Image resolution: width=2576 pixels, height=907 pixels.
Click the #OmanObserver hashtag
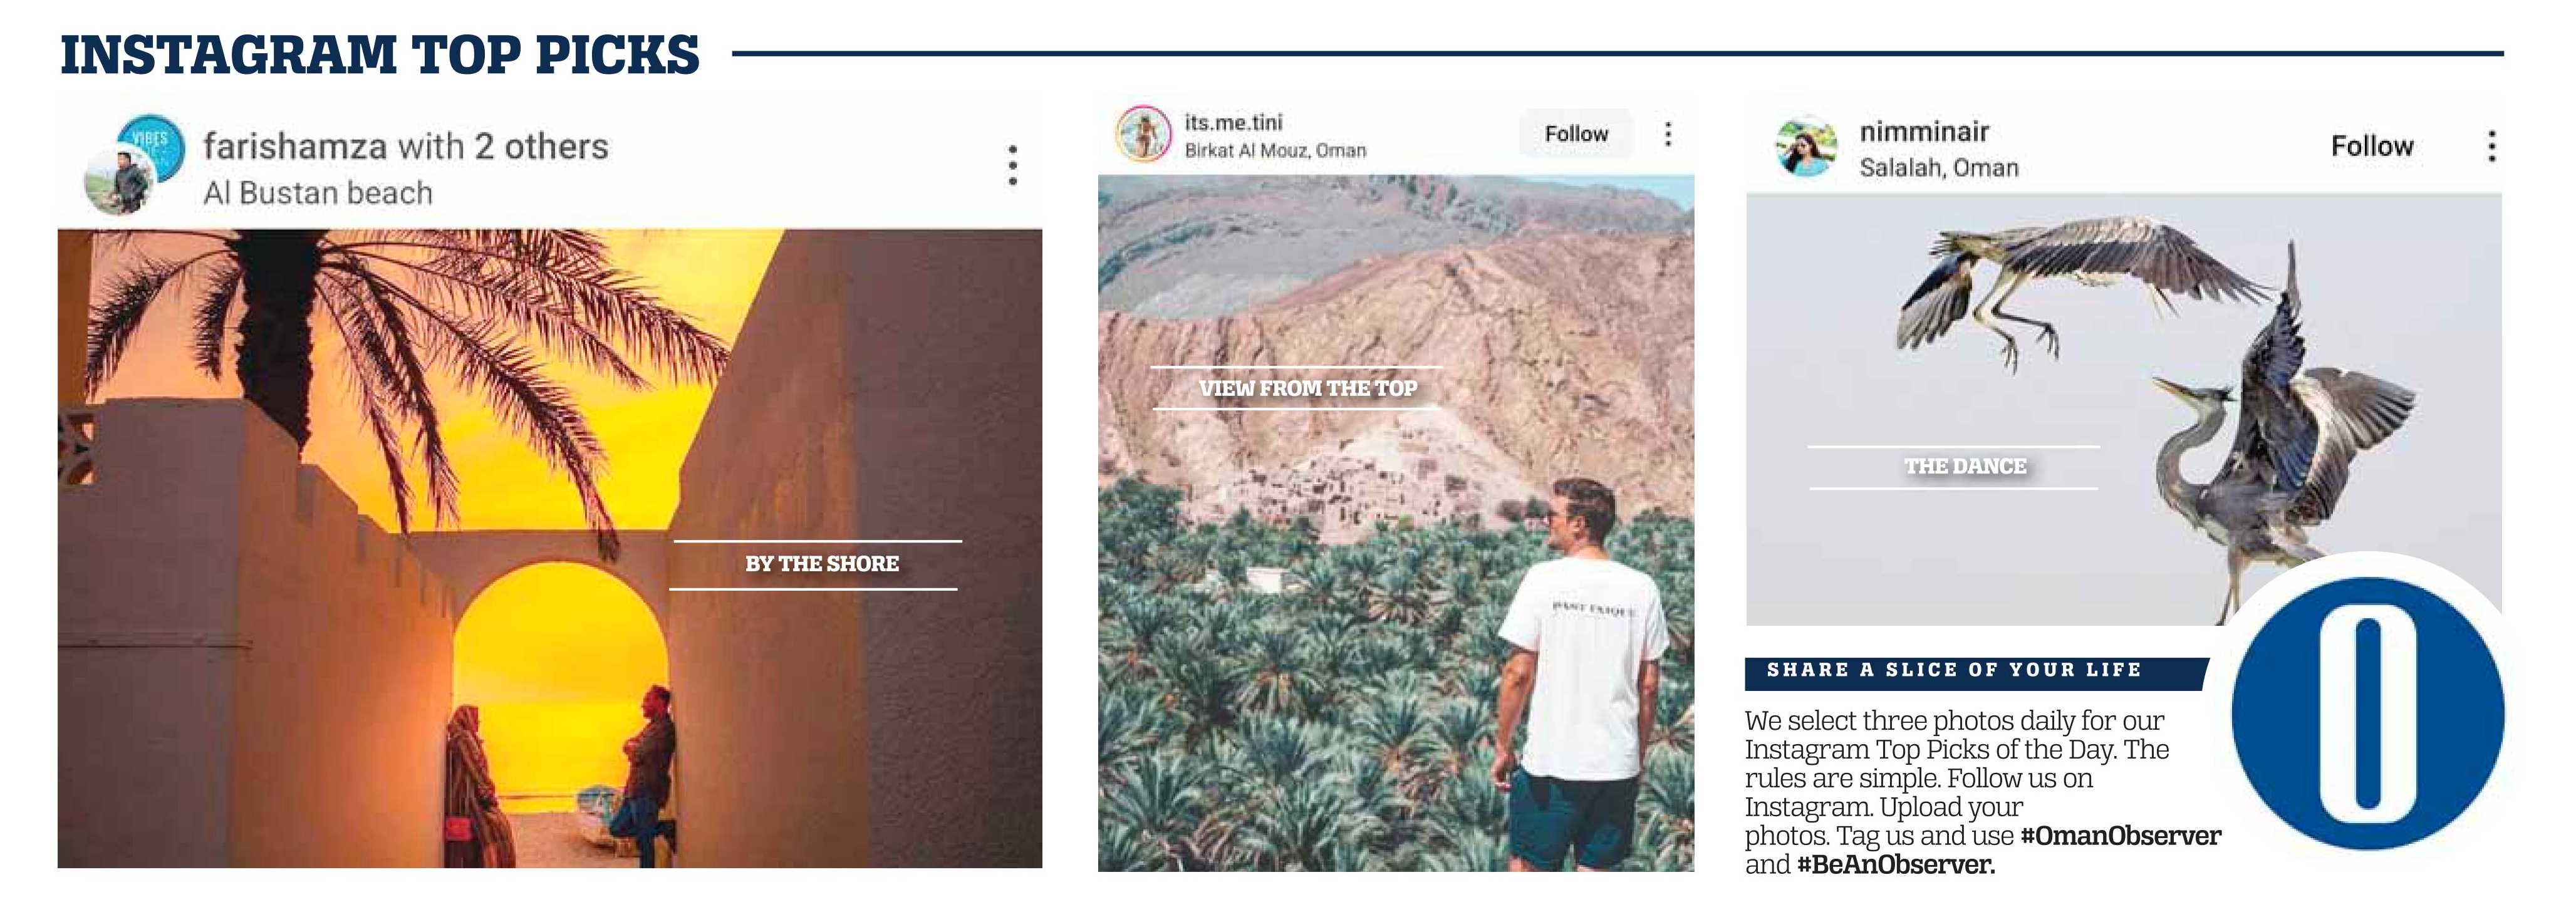(x=2120, y=836)
